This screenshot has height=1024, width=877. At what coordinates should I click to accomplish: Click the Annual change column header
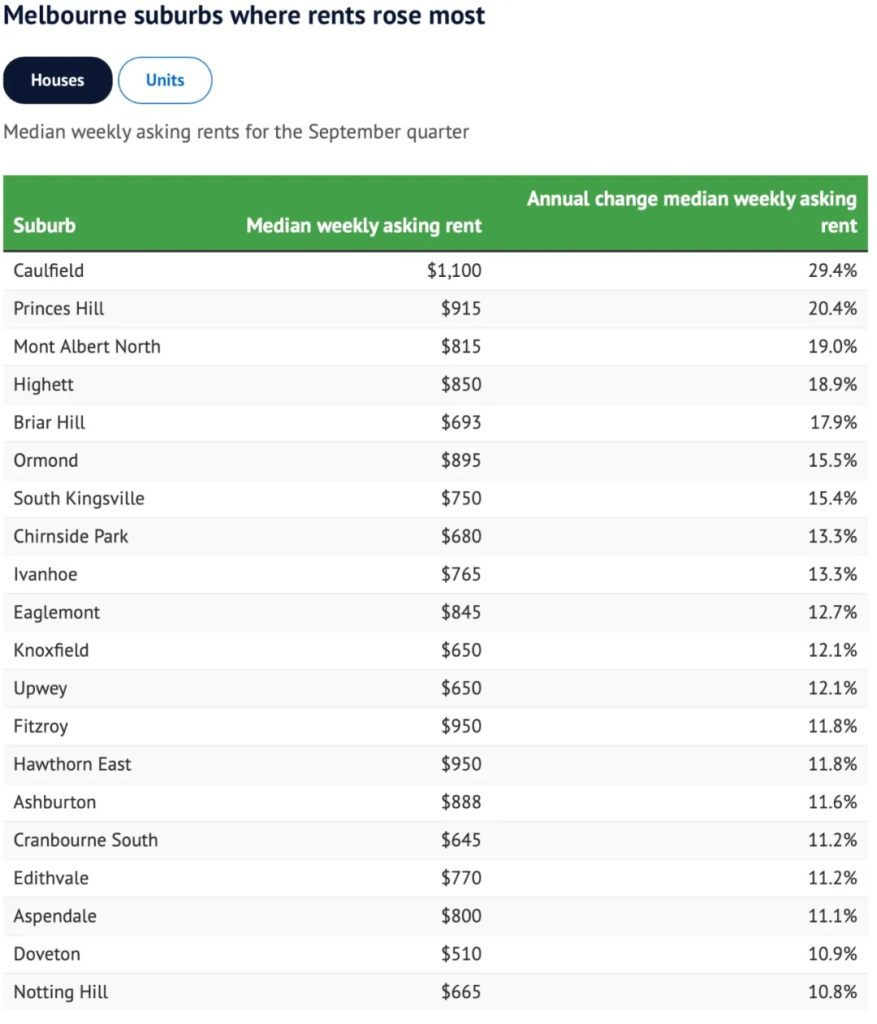pos(691,212)
